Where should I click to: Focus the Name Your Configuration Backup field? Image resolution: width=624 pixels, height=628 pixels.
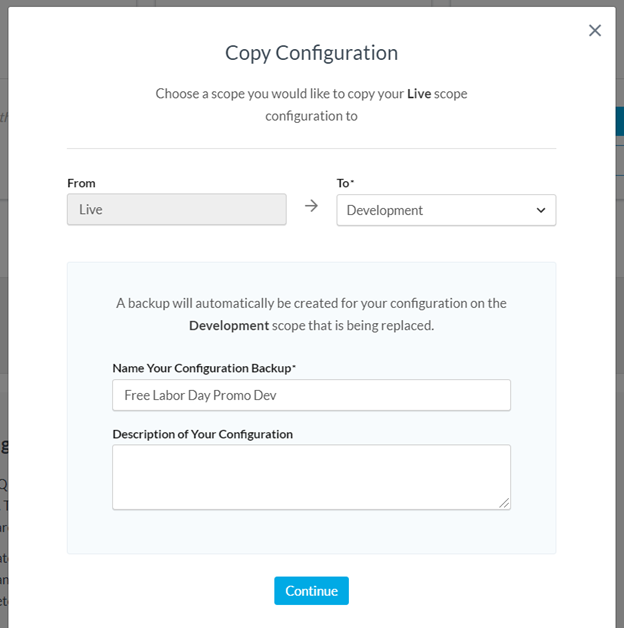coord(311,395)
